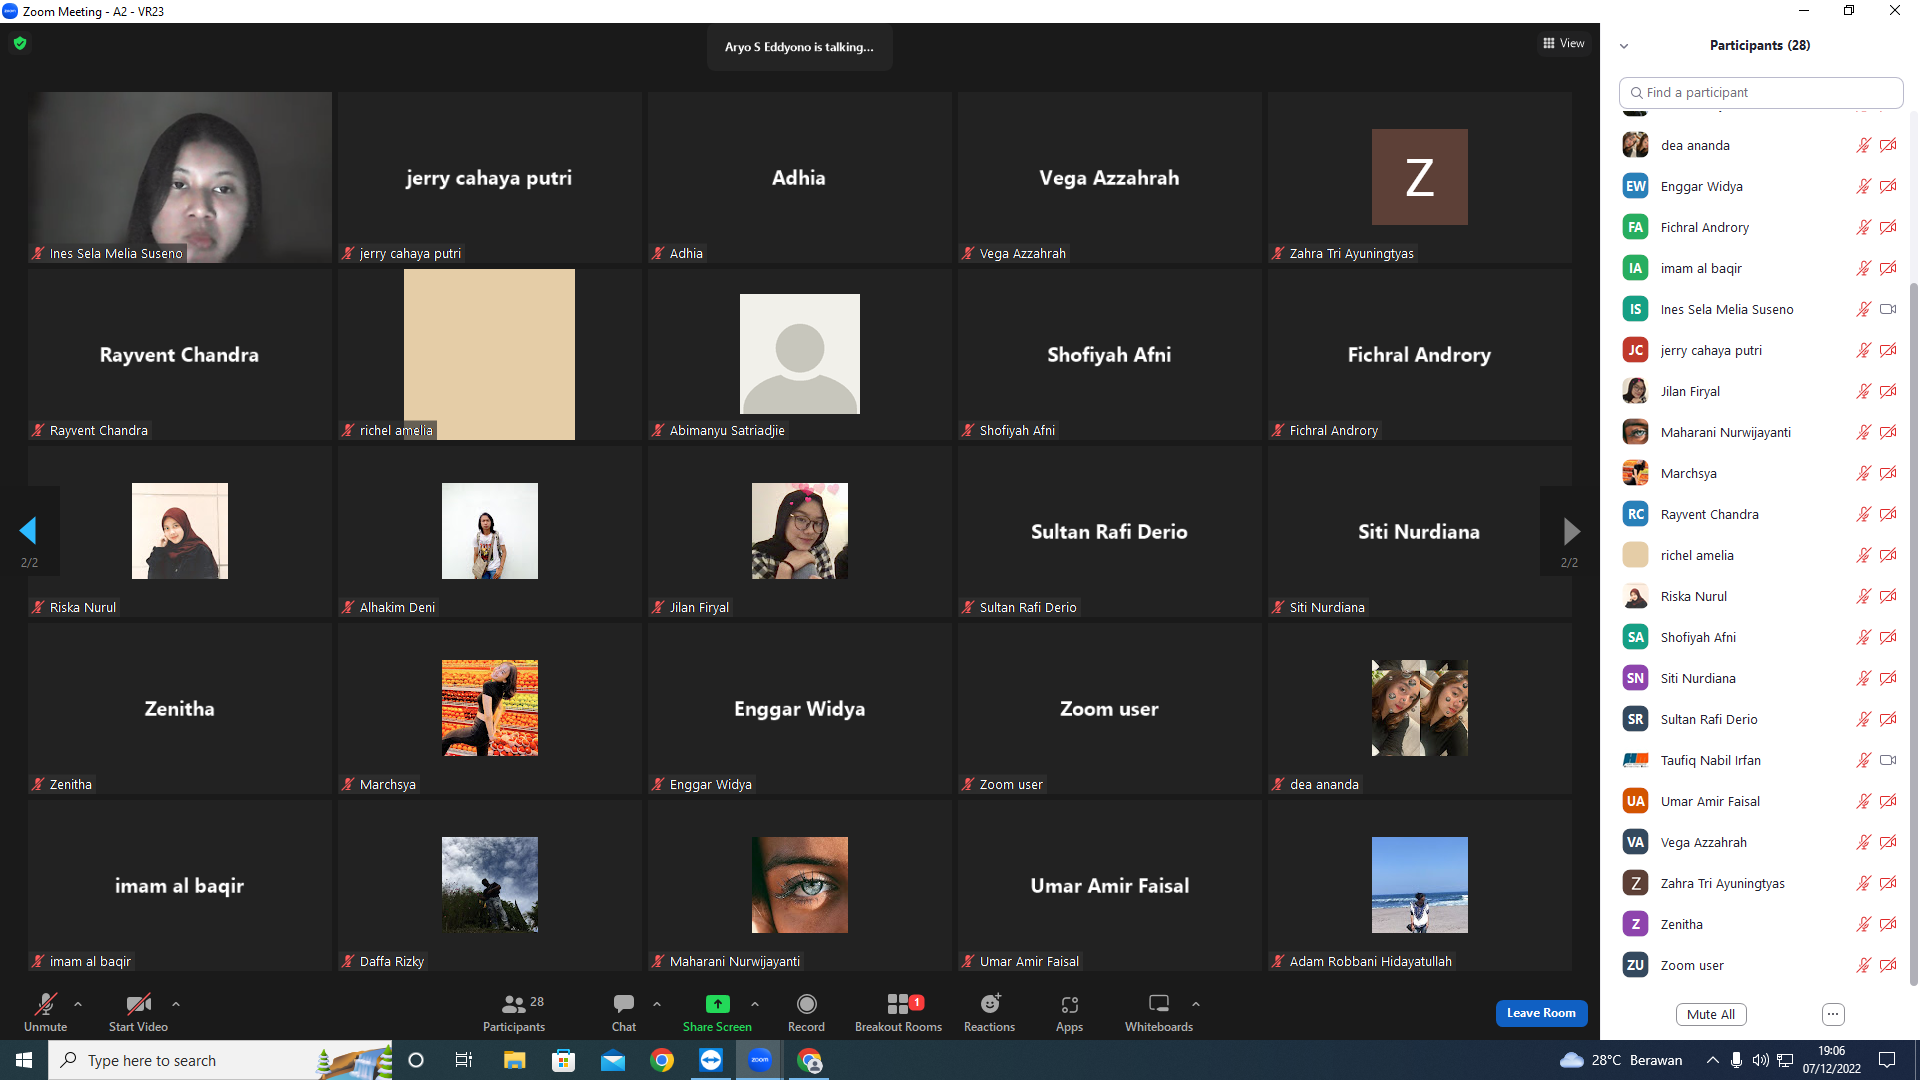
Task: Go to next gallery page arrow
Action: 1571,530
